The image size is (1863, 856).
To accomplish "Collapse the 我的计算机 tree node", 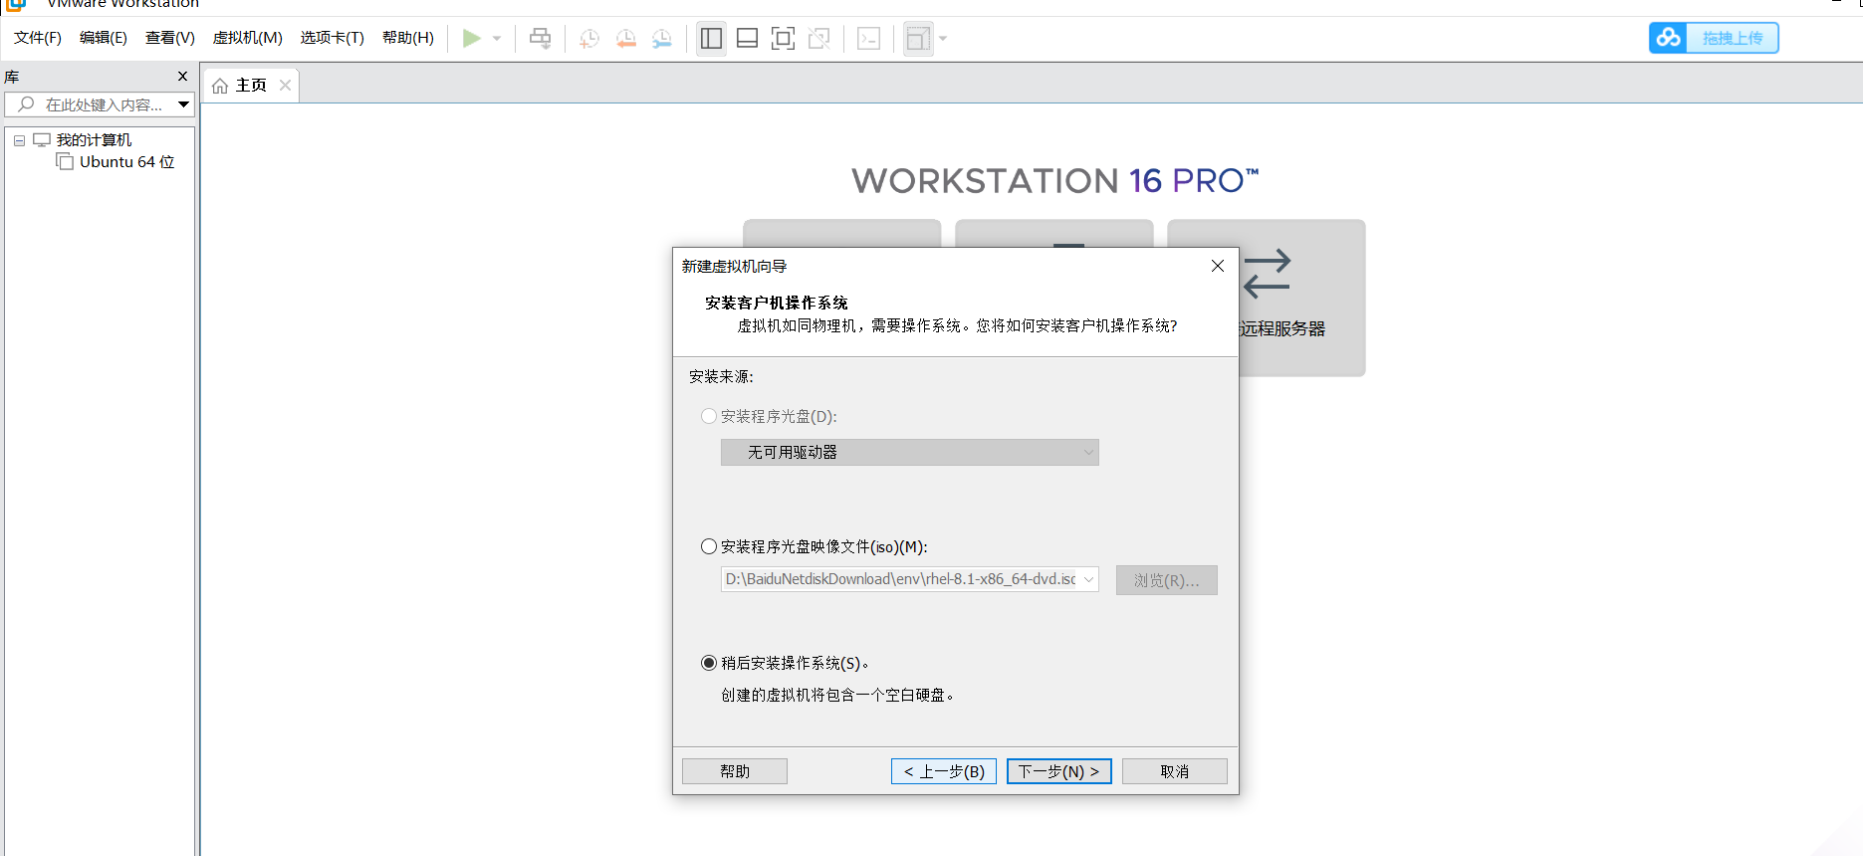I will (x=19, y=140).
